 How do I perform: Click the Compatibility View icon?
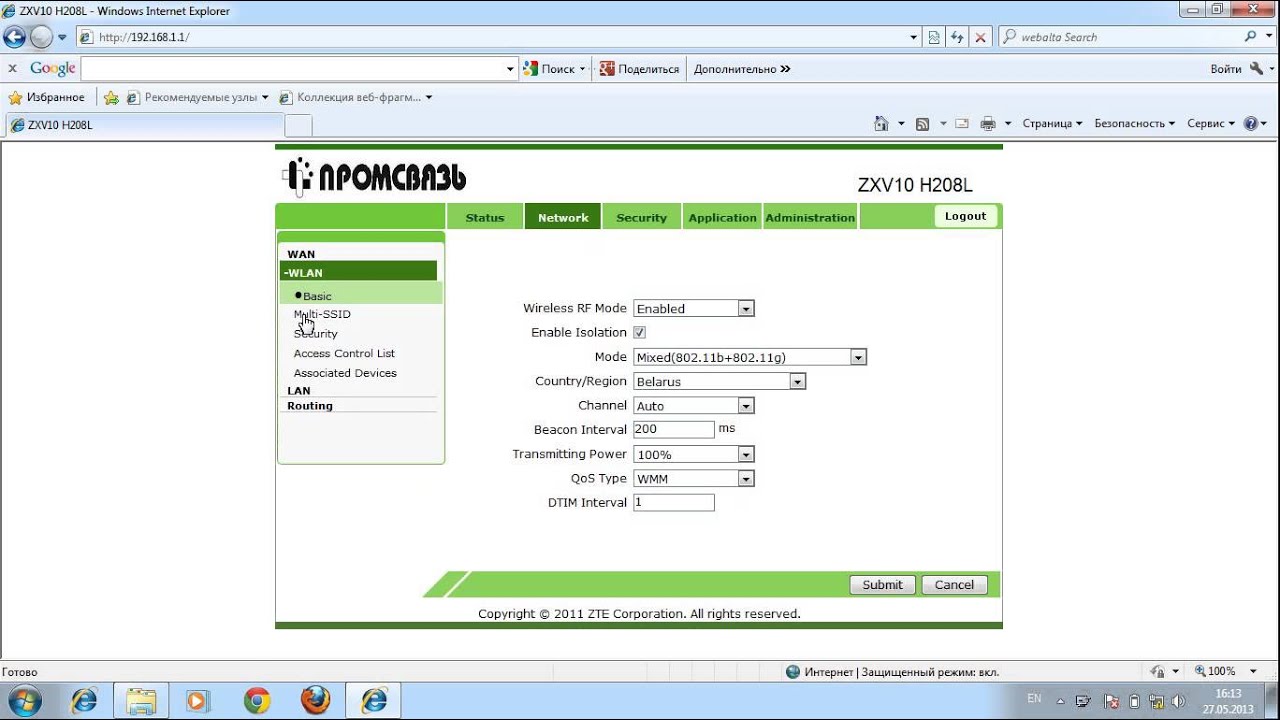[934, 37]
